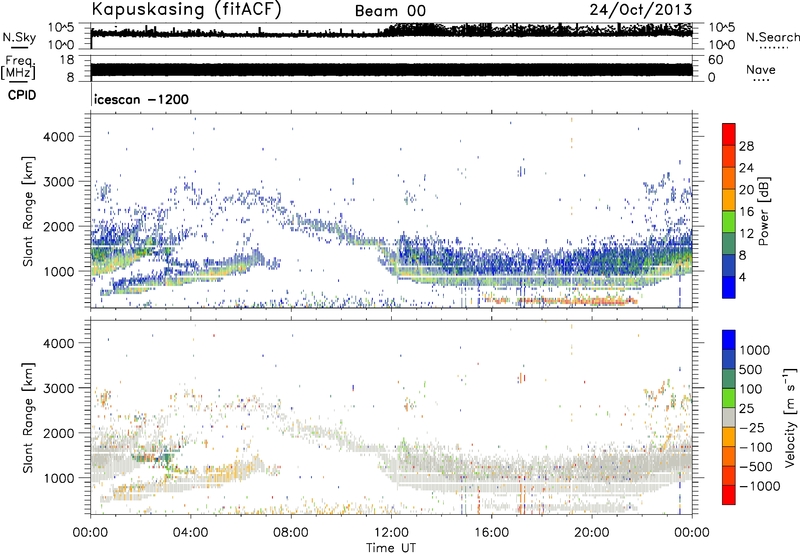Click the '16' tick on Power colorbar

click(x=746, y=212)
